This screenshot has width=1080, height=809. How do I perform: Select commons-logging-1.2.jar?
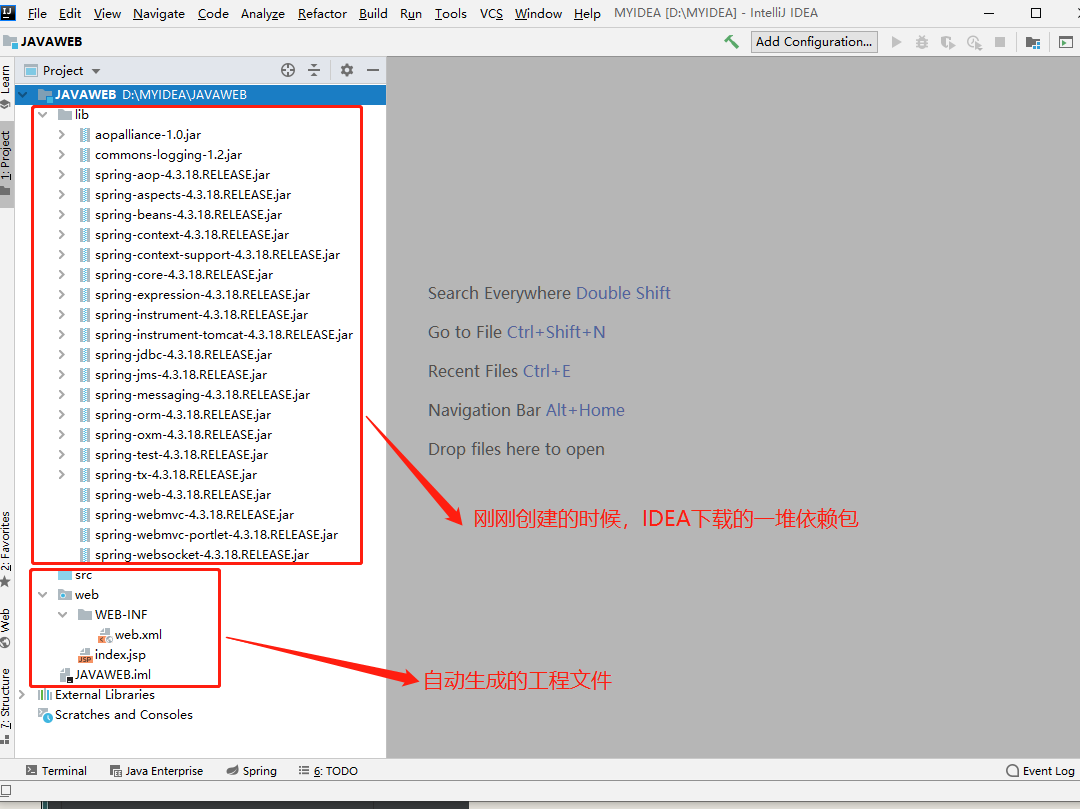tap(168, 155)
